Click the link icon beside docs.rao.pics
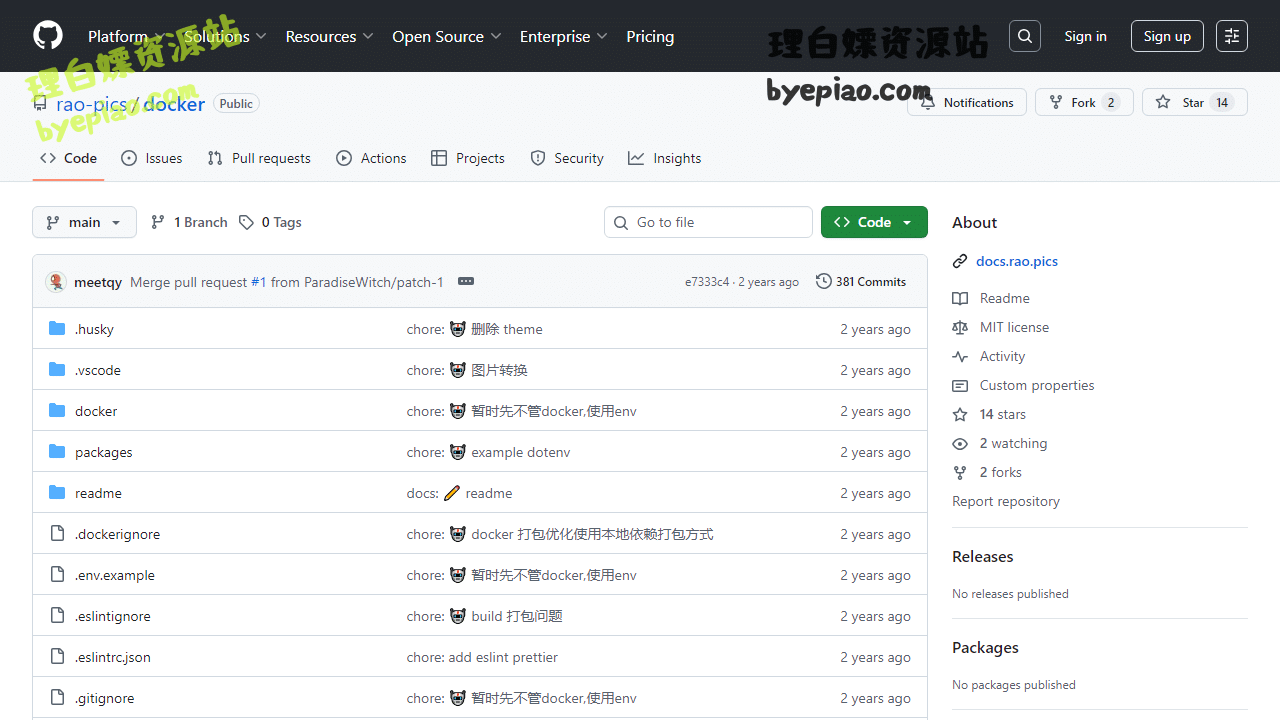 (960, 261)
